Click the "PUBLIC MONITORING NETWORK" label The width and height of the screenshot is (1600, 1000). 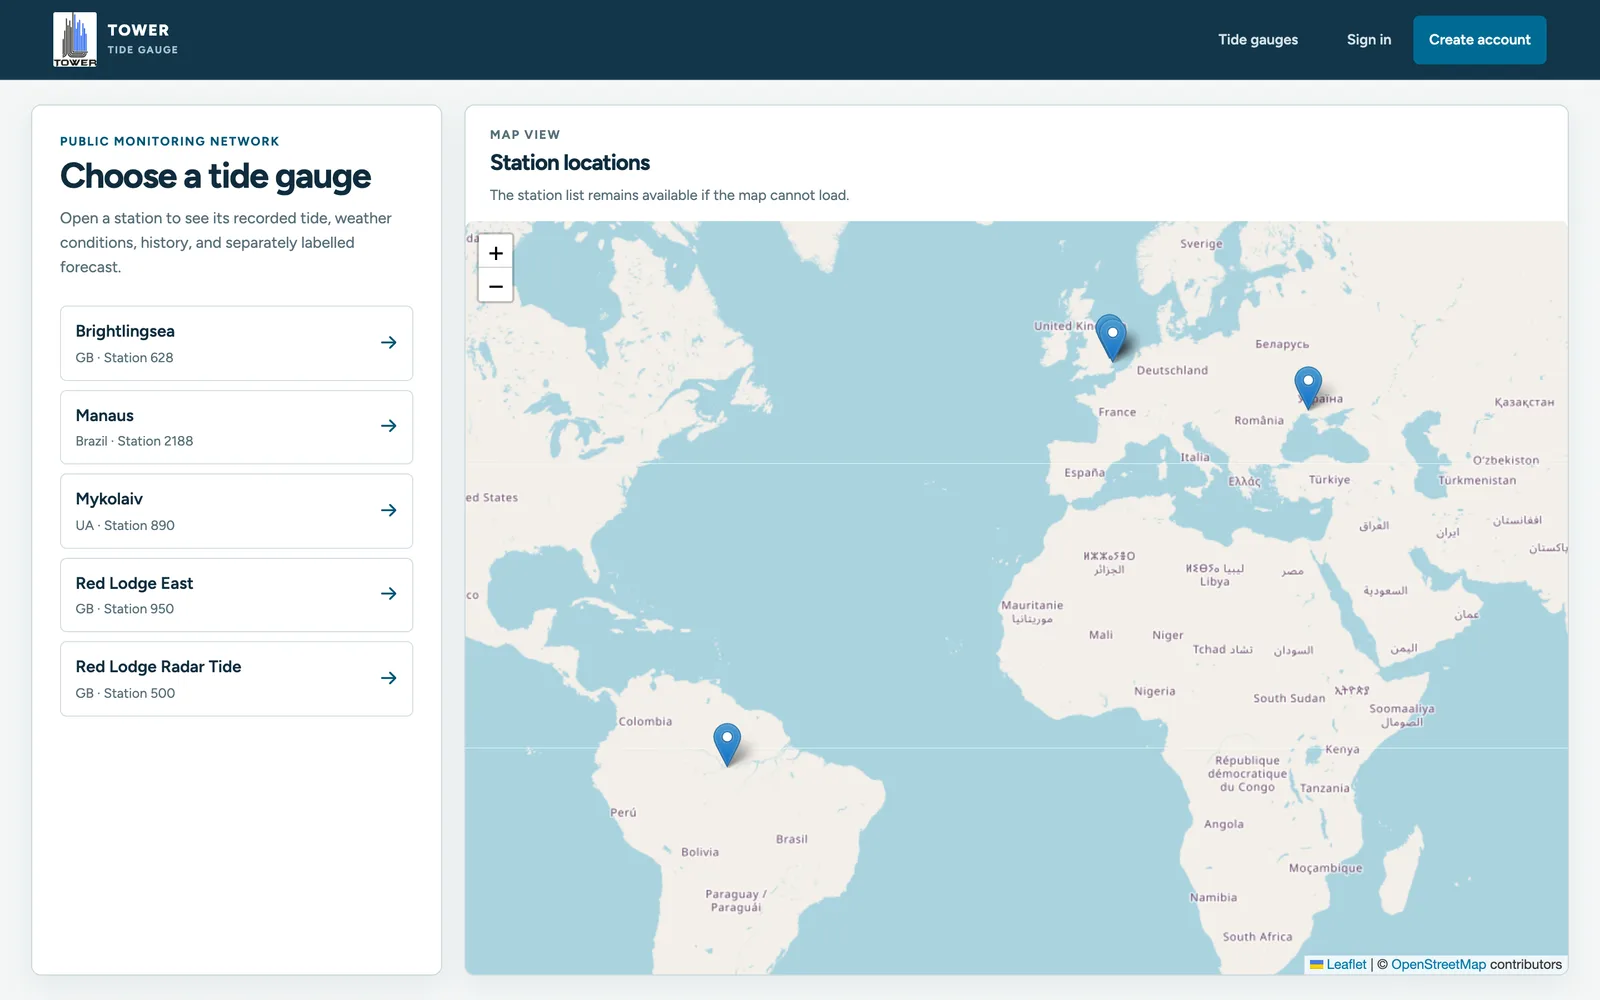click(x=170, y=142)
